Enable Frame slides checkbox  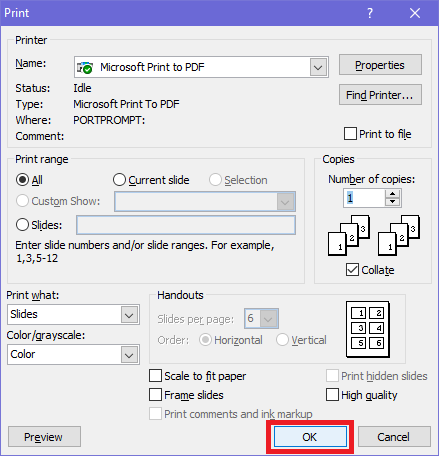(156, 395)
